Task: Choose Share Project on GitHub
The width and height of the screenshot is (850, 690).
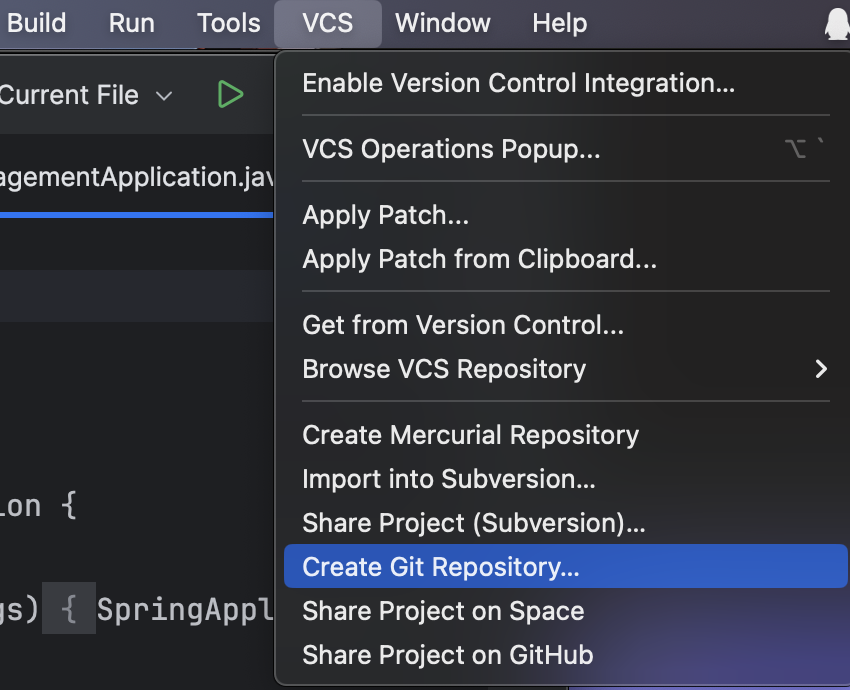Action: [x=447, y=655]
